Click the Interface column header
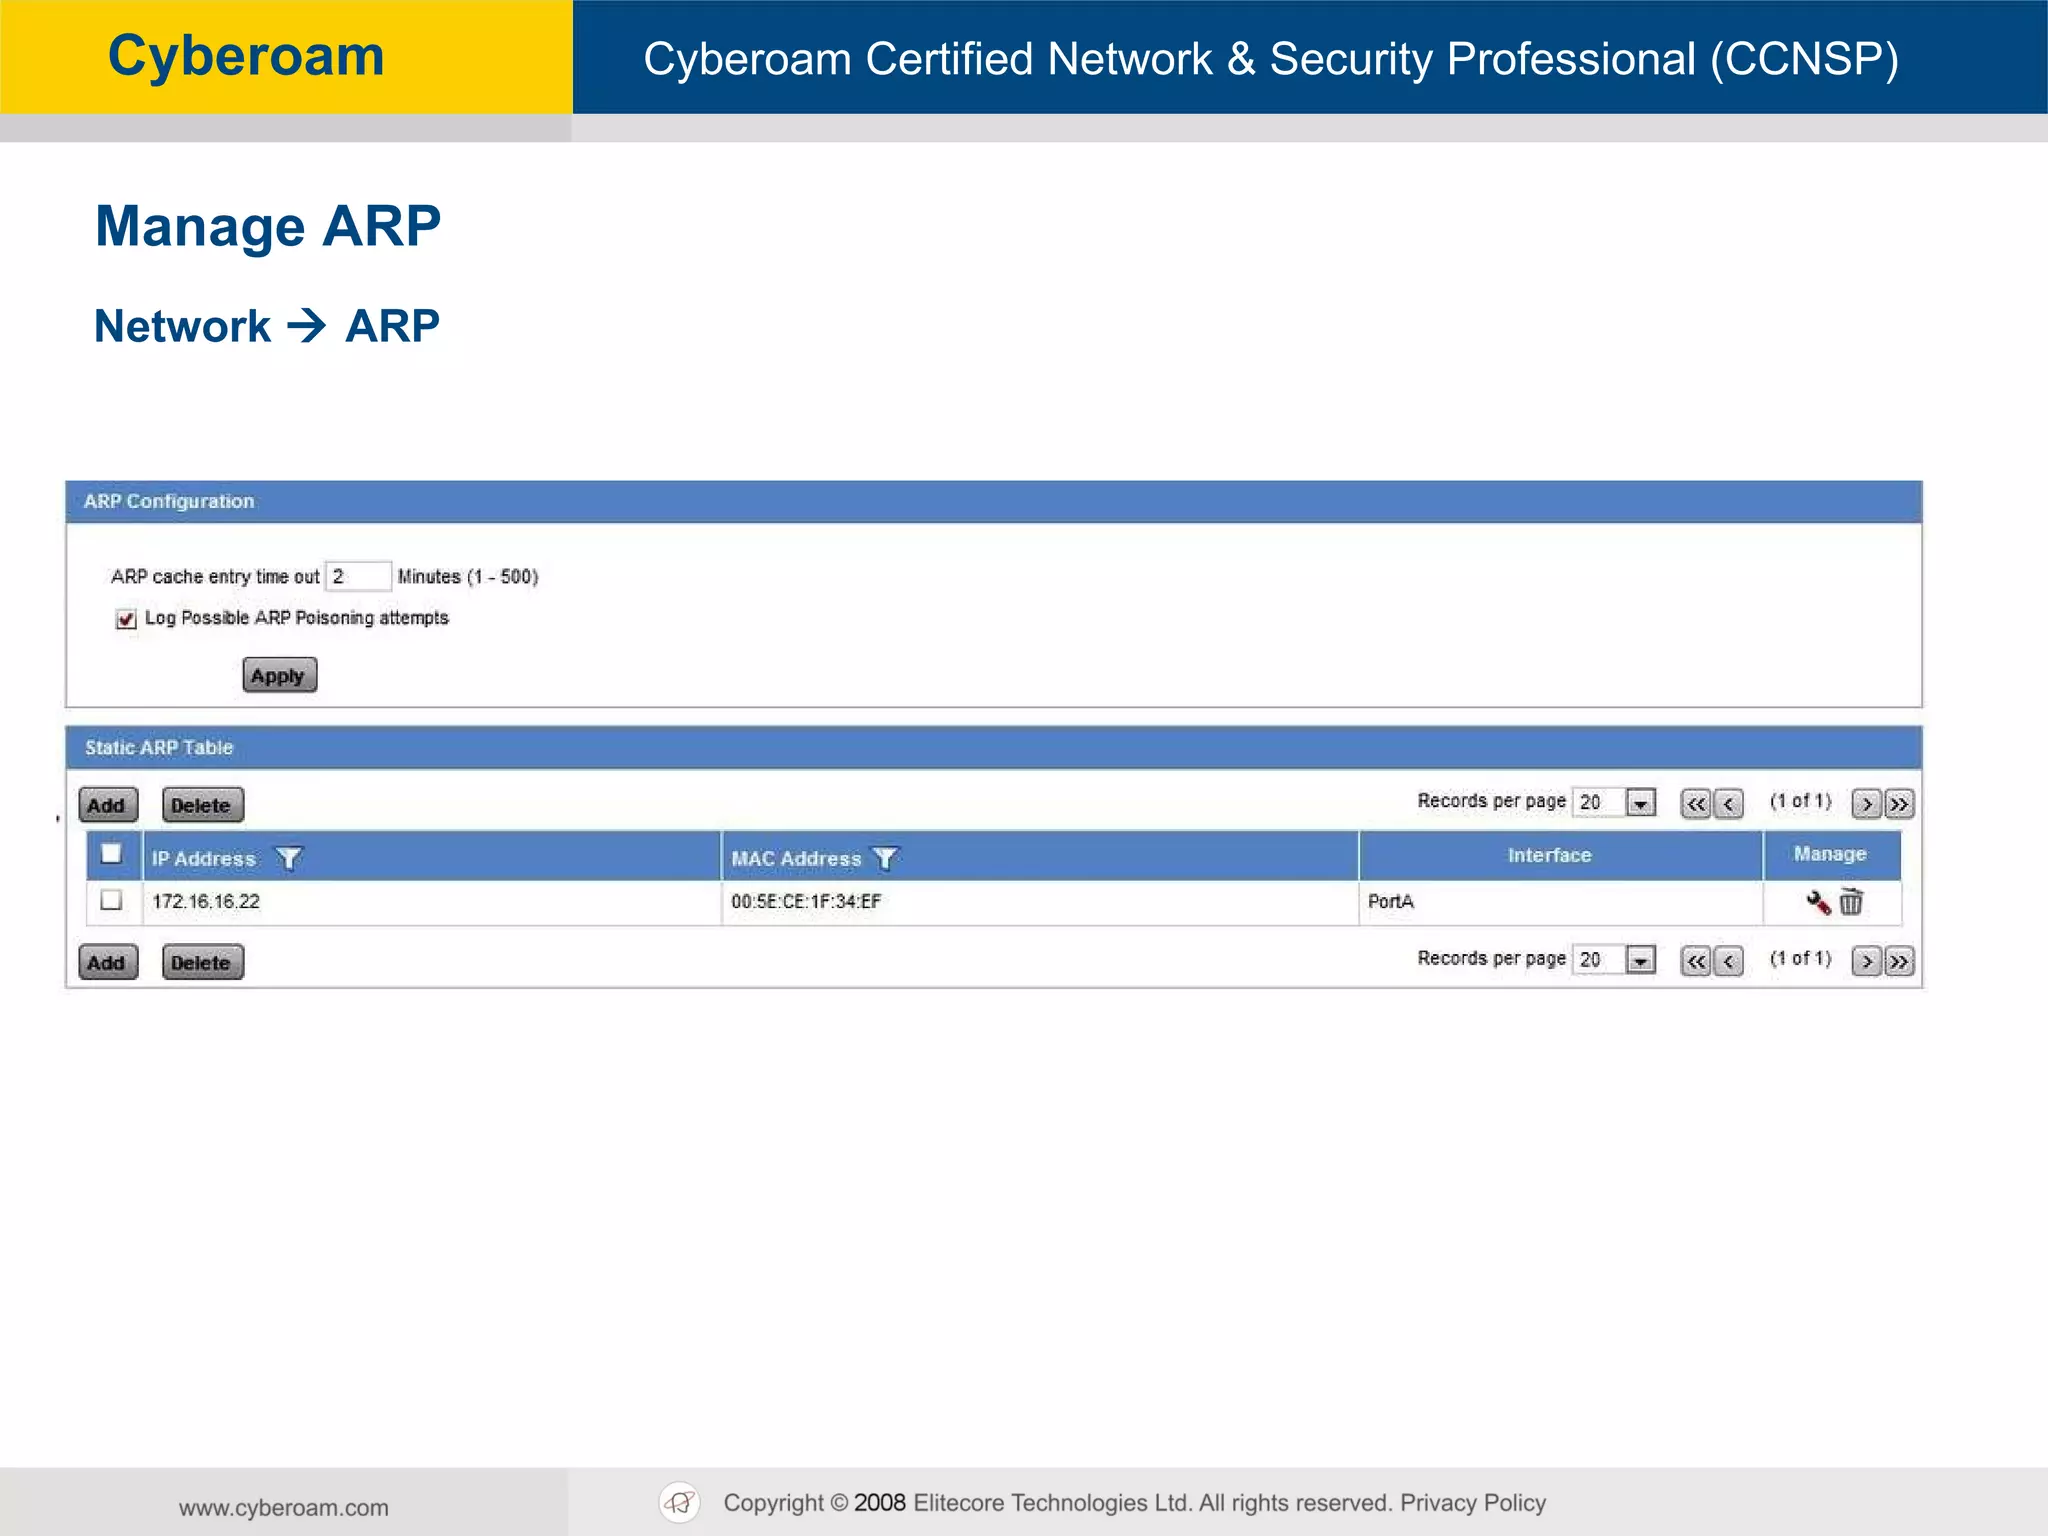 coord(1549,855)
